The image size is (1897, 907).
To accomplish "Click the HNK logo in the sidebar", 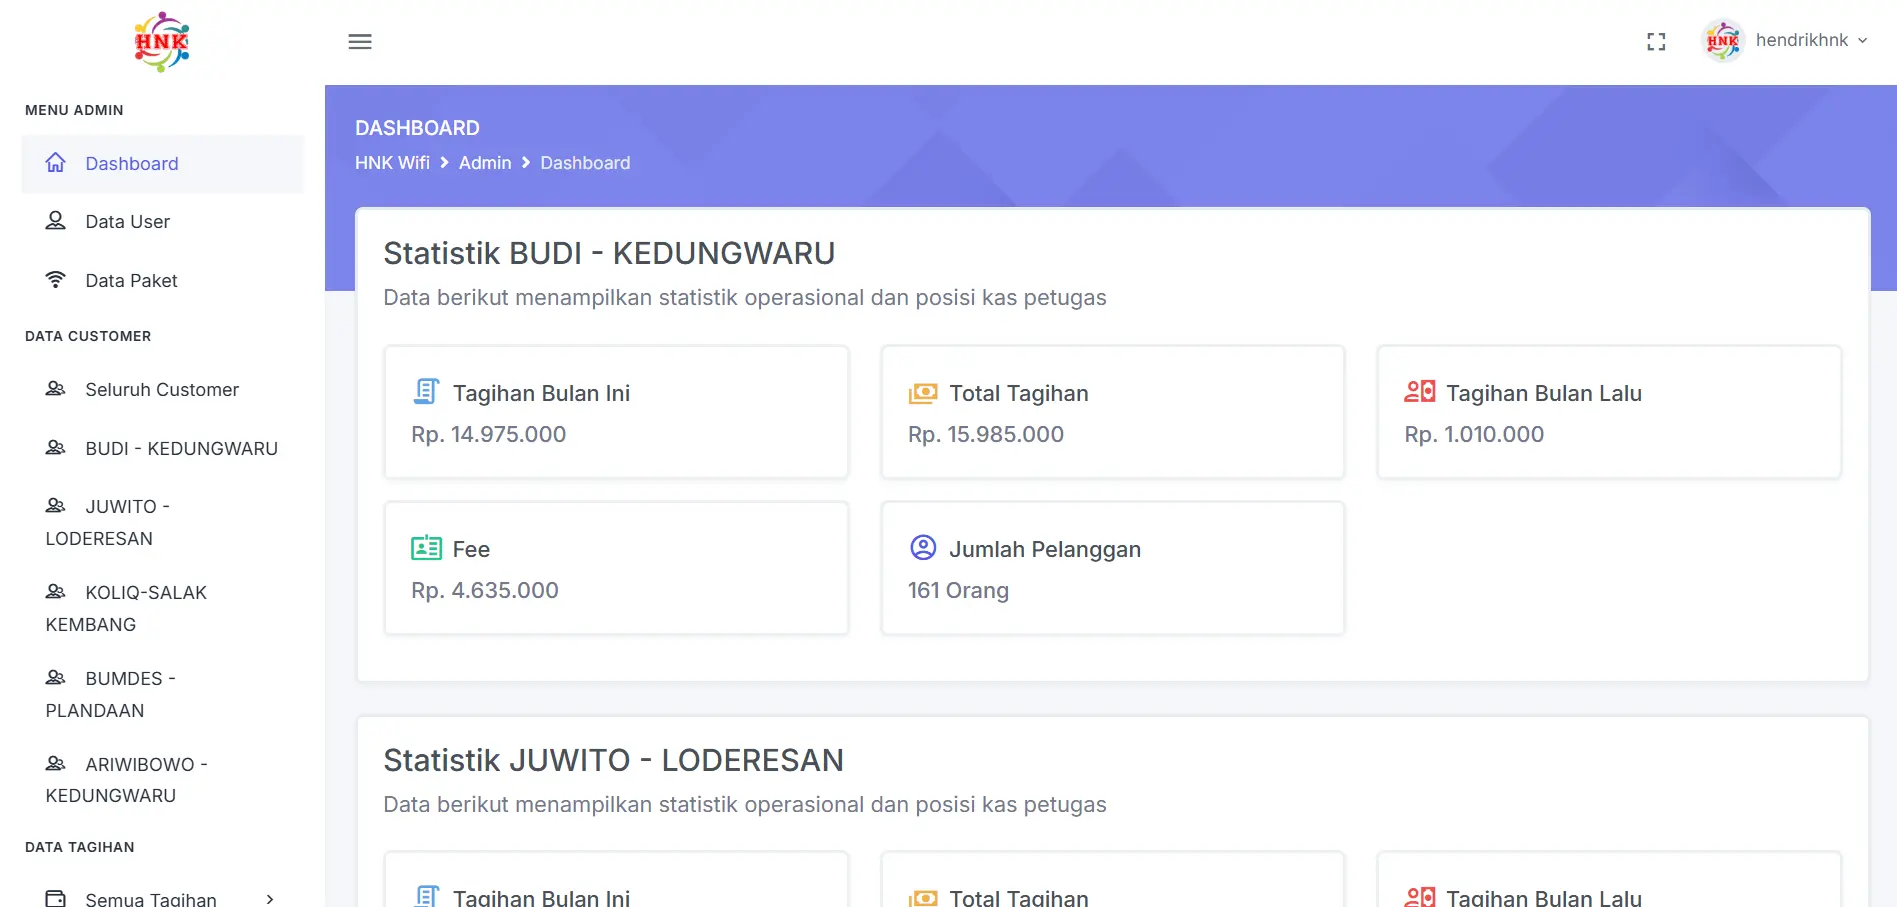I will [162, 42].
